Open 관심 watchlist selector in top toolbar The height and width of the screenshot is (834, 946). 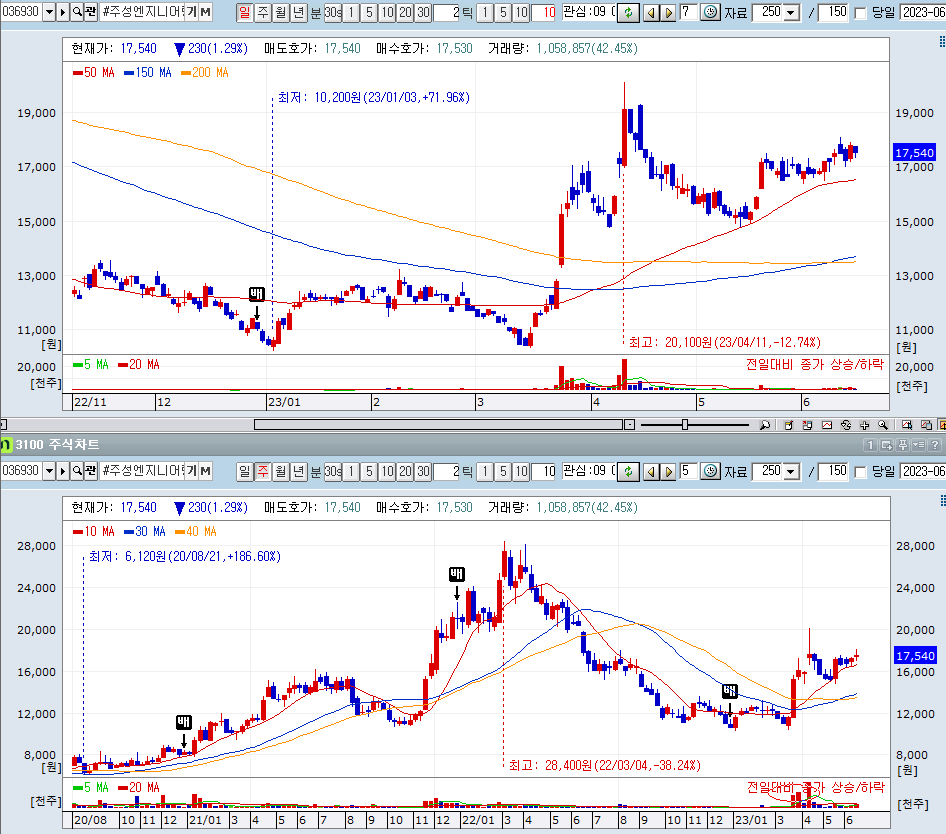tap(589, 12)
